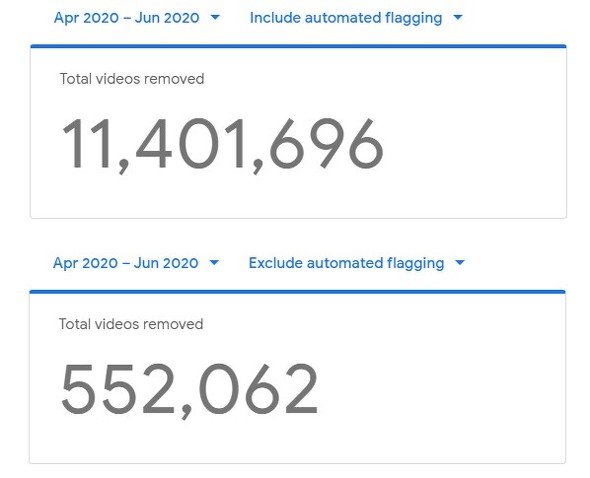Click Total videos removed label above 11,401,696

(132, 79)
